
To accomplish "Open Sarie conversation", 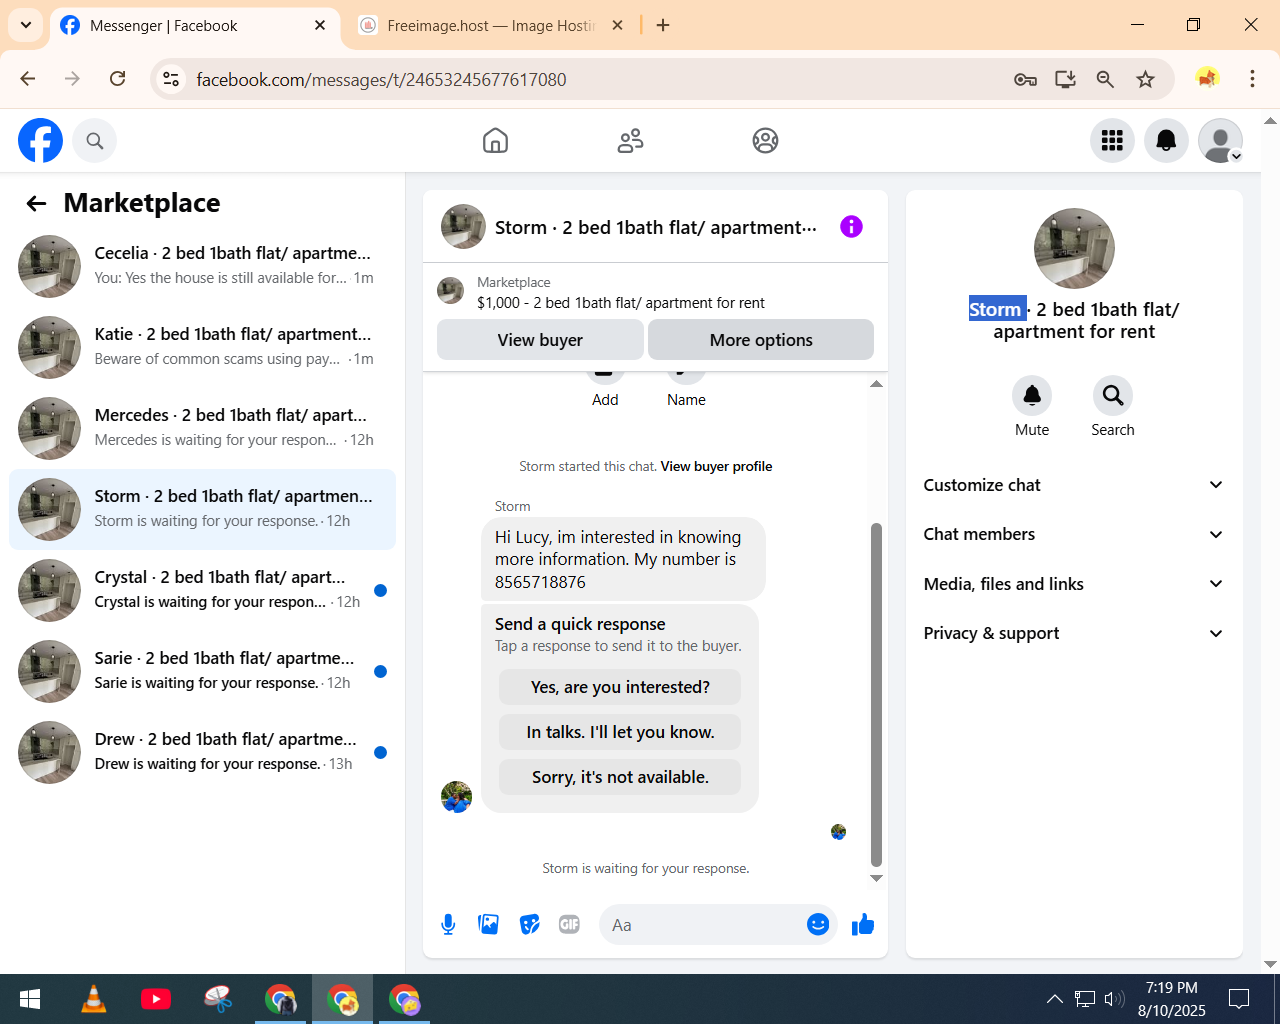I will coord(202,671).
